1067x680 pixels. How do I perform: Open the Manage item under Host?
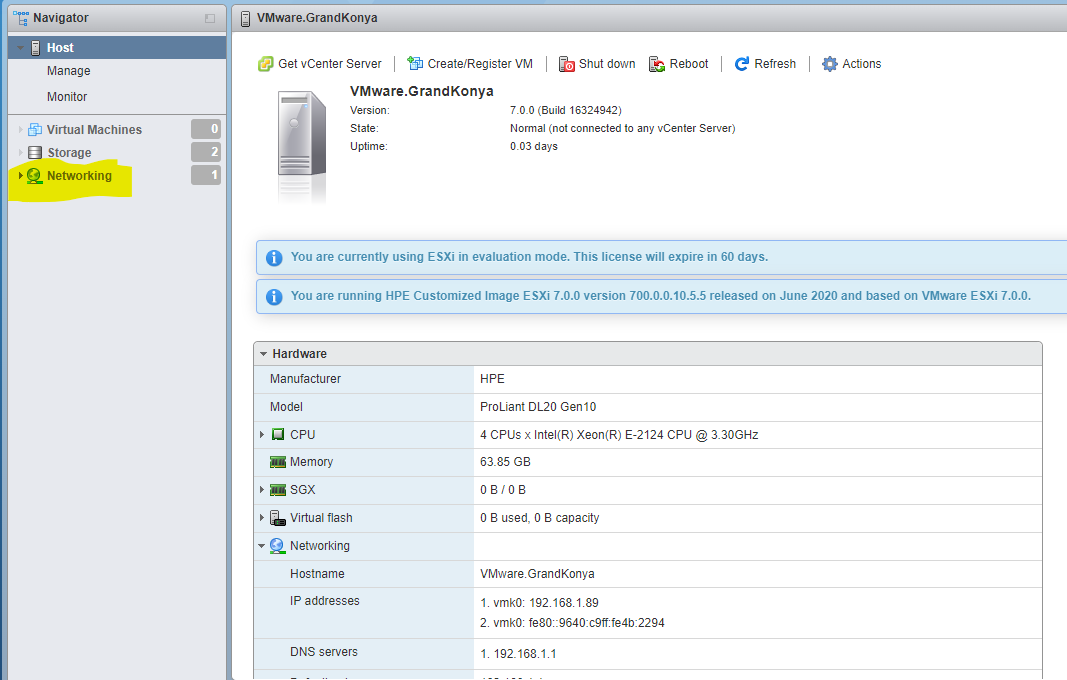(68, 71)
